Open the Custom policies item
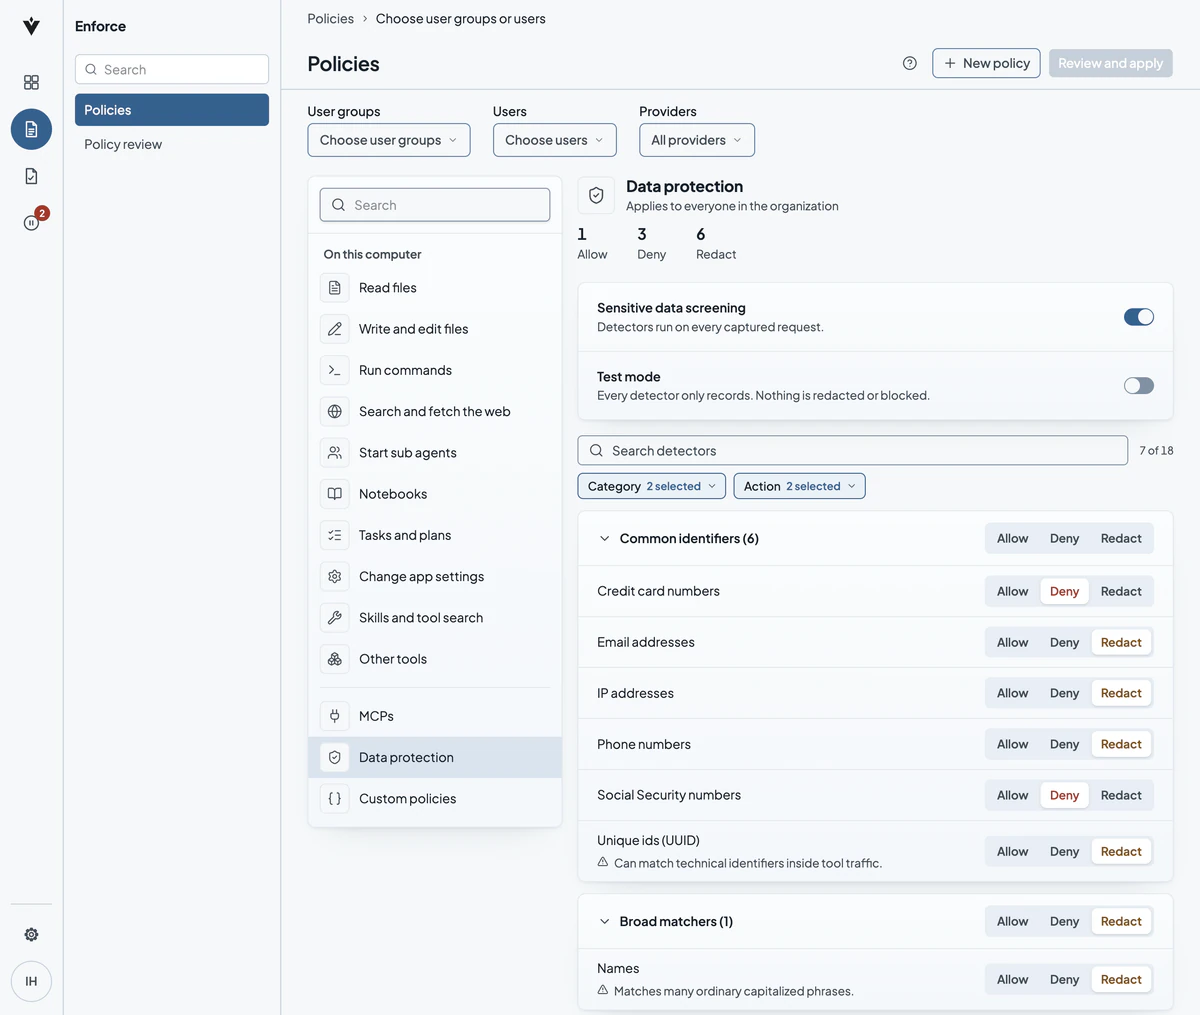The height and width of the screenshot is (1015, 1200). [435, 799]
